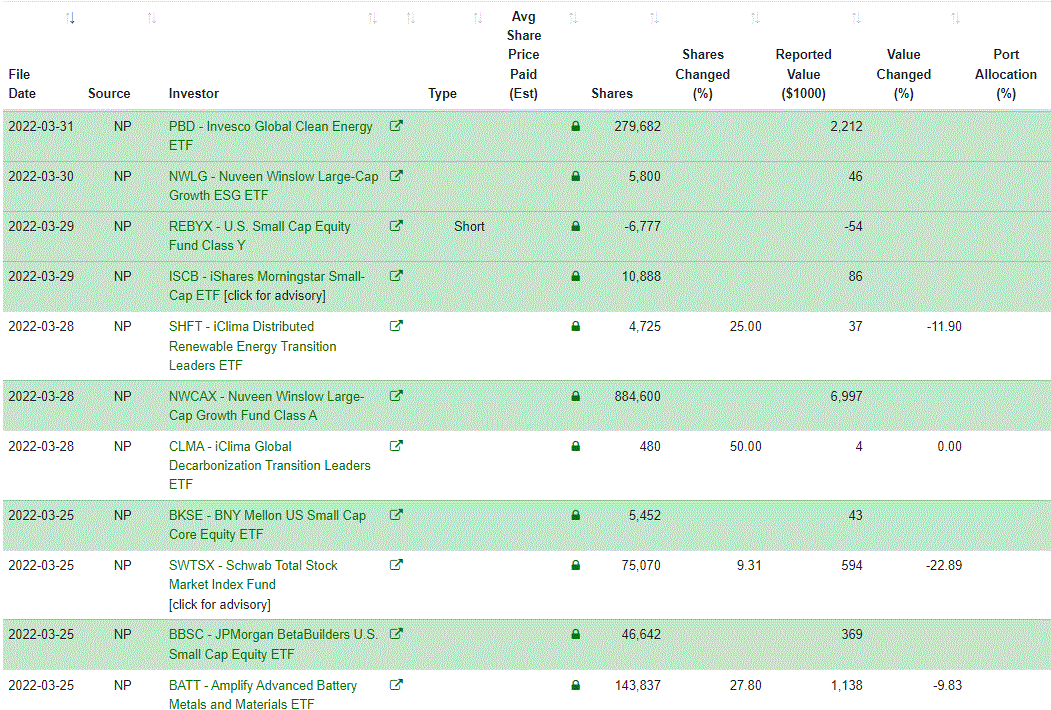This screenshot has width=1051, height=710.
Task: Open REBYX - U.S. Small Cap Equity Fund
Action: pos(259,236)
